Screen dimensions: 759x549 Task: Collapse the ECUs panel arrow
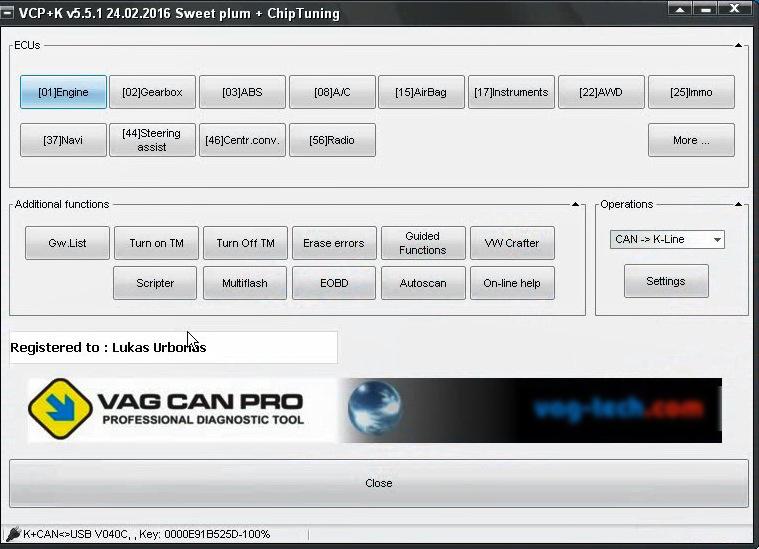[x=738, y=46]
